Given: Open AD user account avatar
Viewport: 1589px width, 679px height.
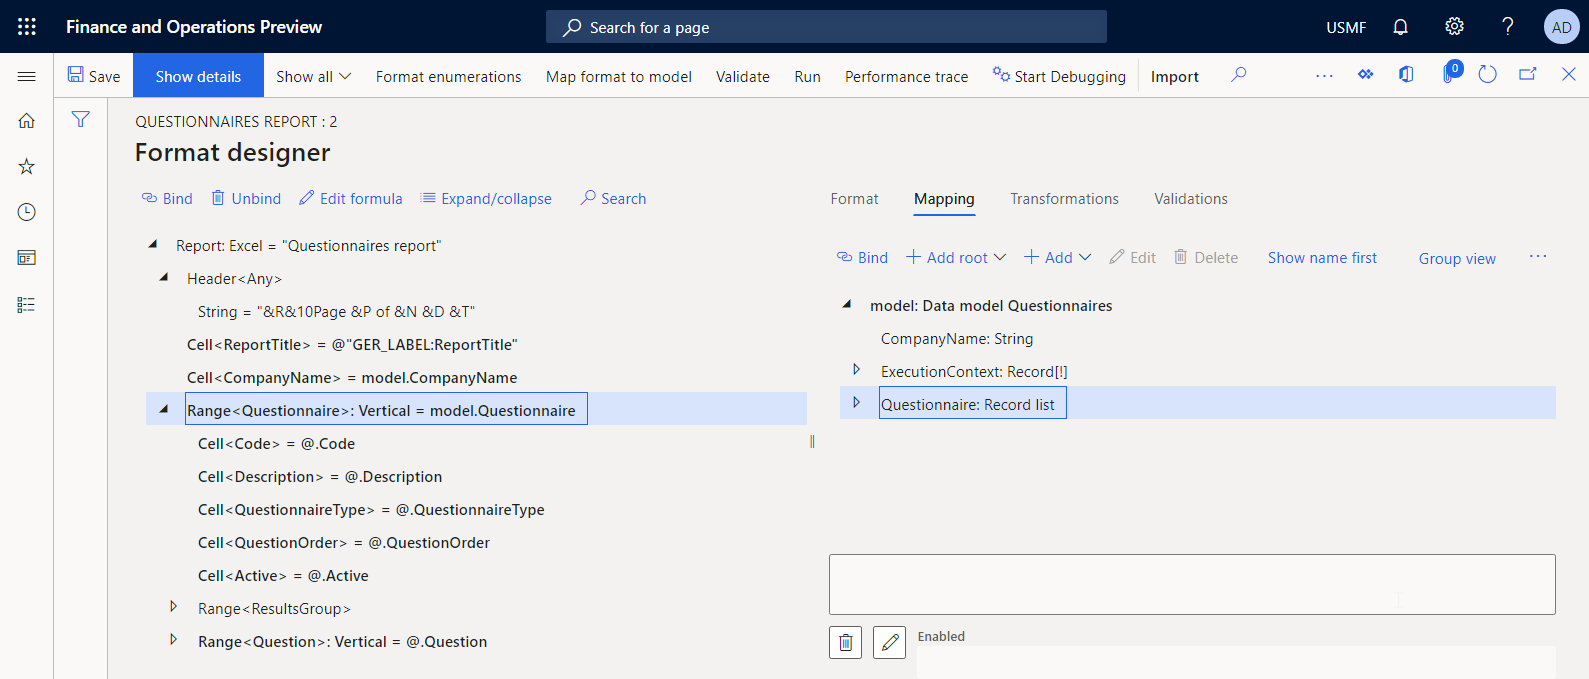Looking at the screenshot, I should tap(1561, 27).
